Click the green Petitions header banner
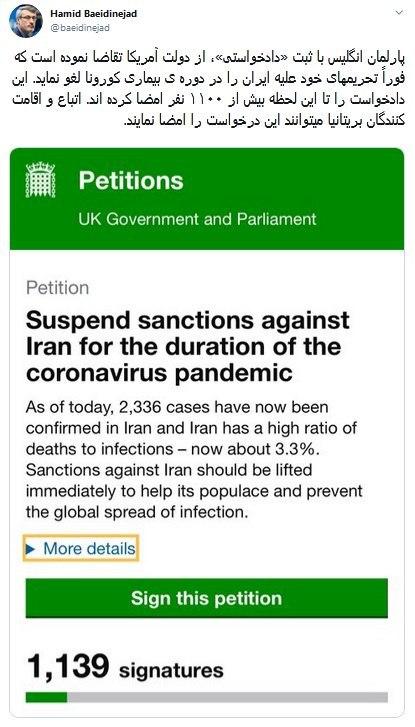This screenshot has height=727, width=415. (x=207, y=198)
